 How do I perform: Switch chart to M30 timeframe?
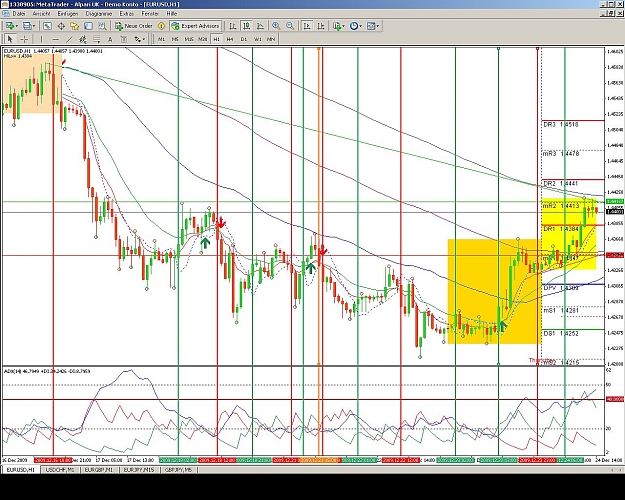click(202, 39)
